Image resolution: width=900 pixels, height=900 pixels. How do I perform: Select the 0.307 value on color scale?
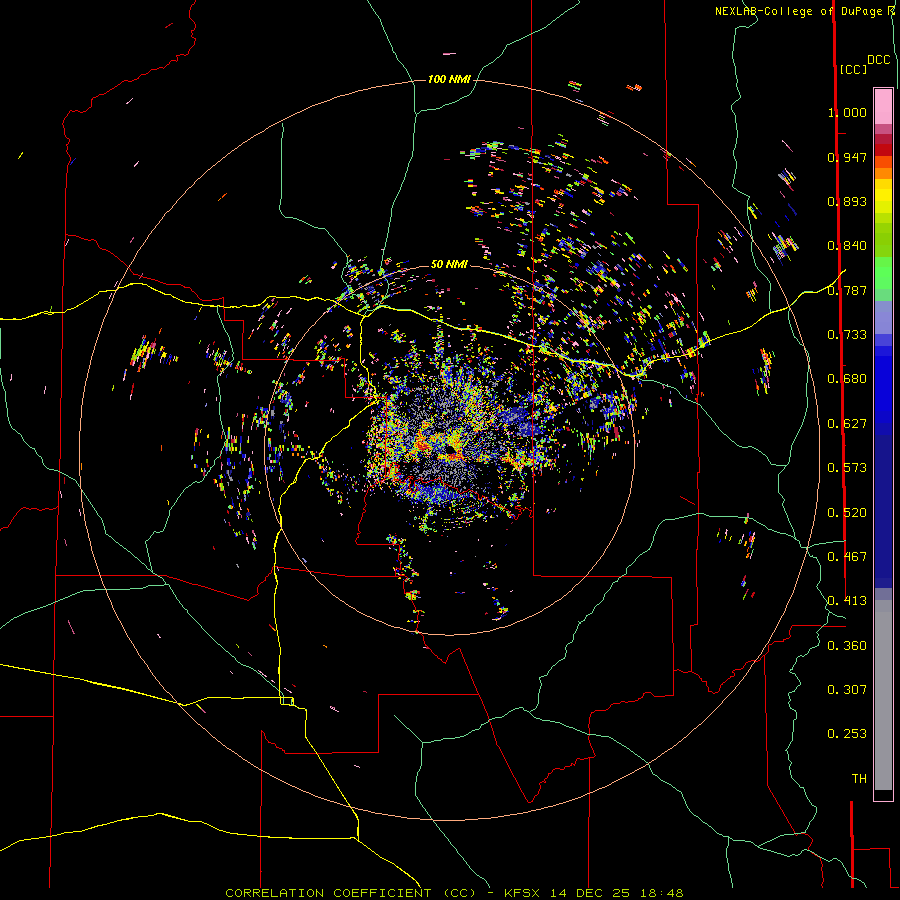(x=847, y=689)
